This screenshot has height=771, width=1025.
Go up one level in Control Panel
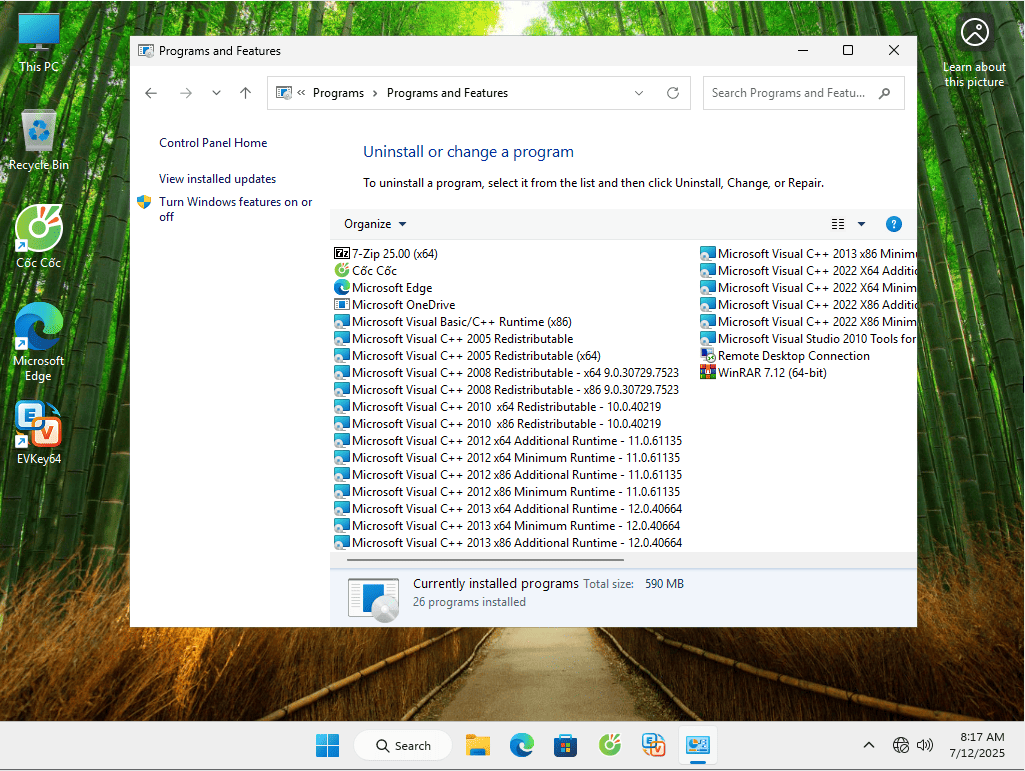point(246,93)
